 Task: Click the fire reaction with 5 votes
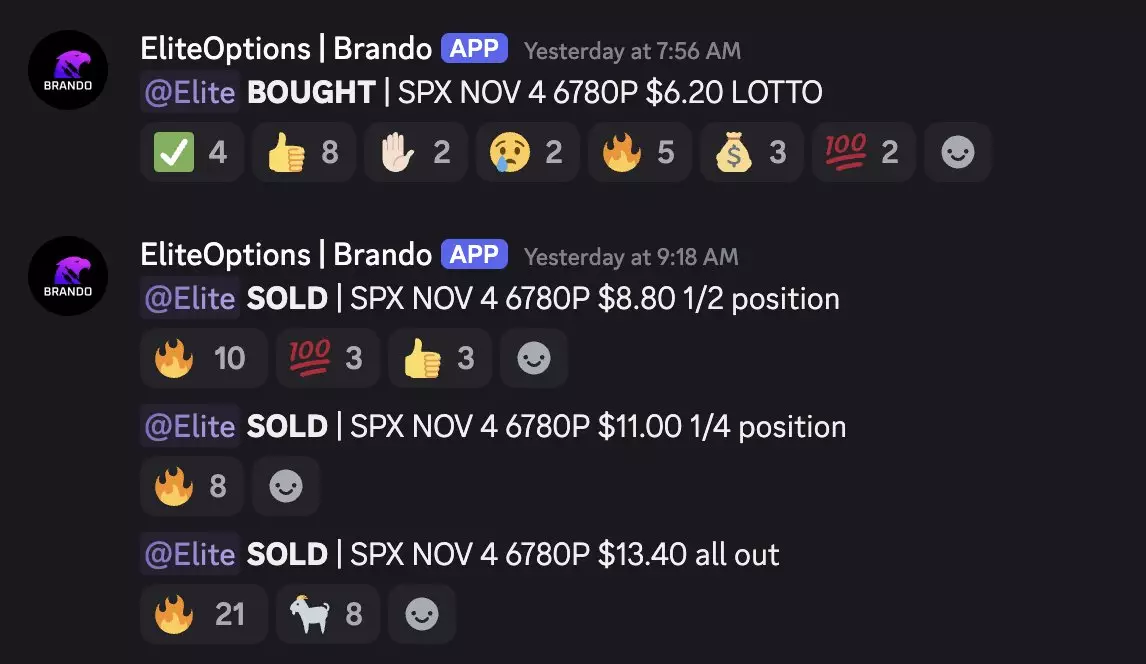(x=639, y=152)
